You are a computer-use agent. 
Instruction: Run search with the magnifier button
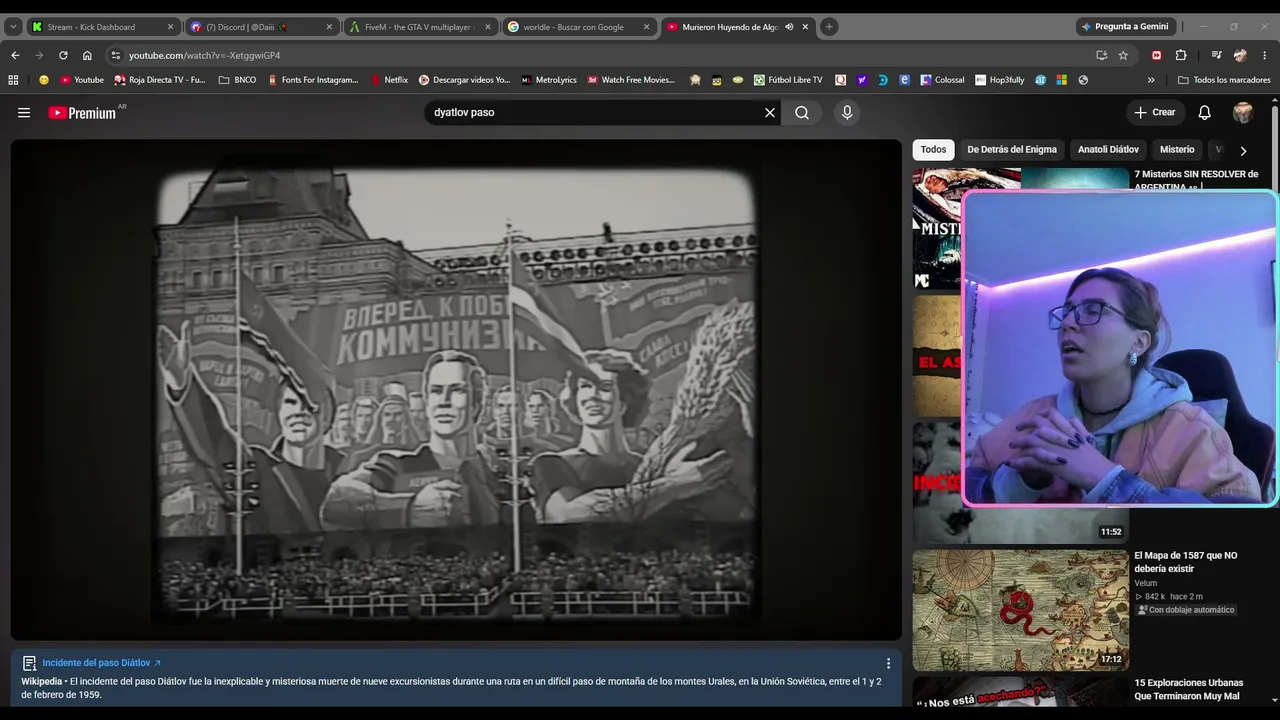click(802, 113)
